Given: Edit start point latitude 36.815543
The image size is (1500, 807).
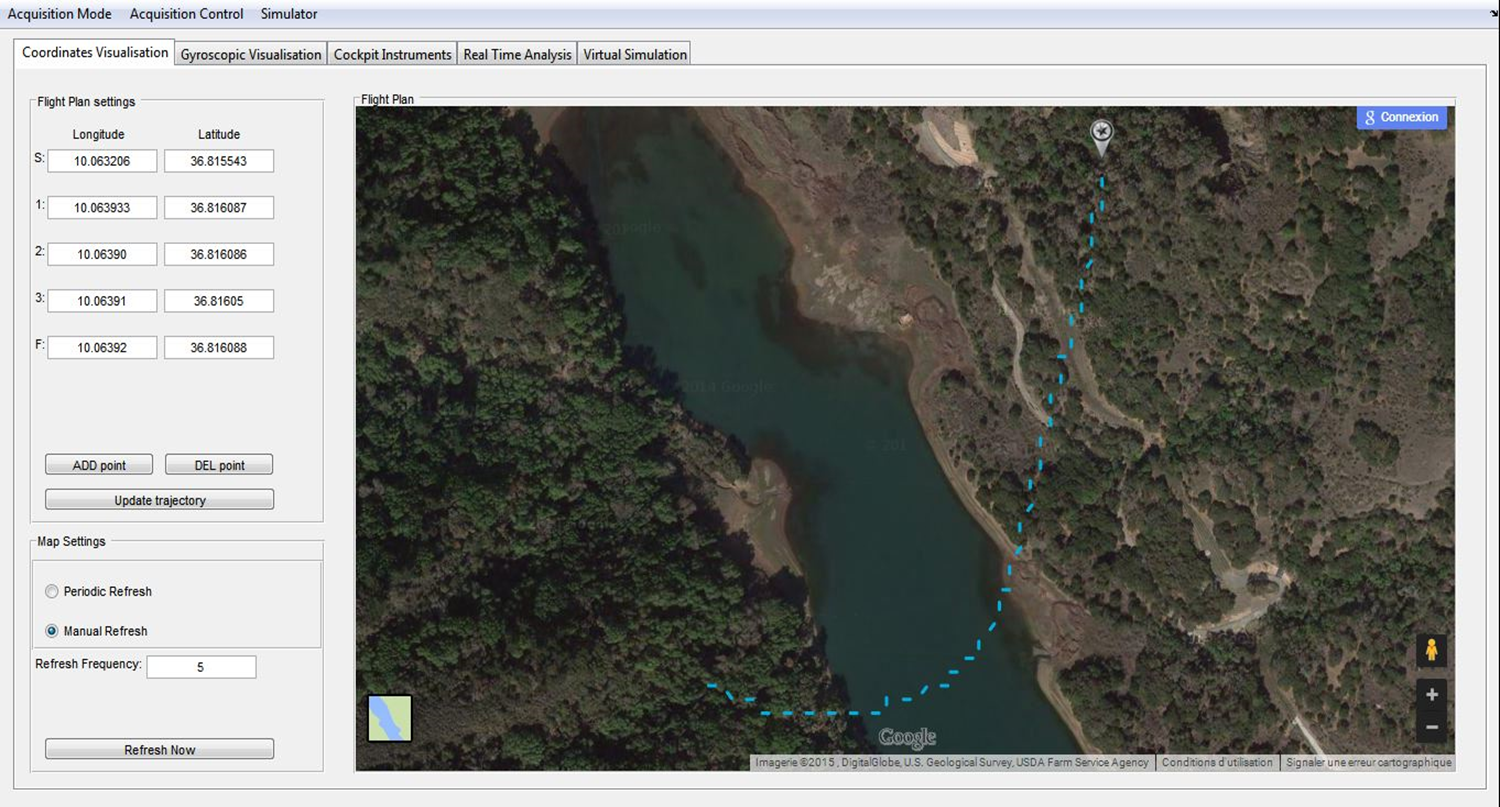Looking at the screenshot, I should 219,161.
